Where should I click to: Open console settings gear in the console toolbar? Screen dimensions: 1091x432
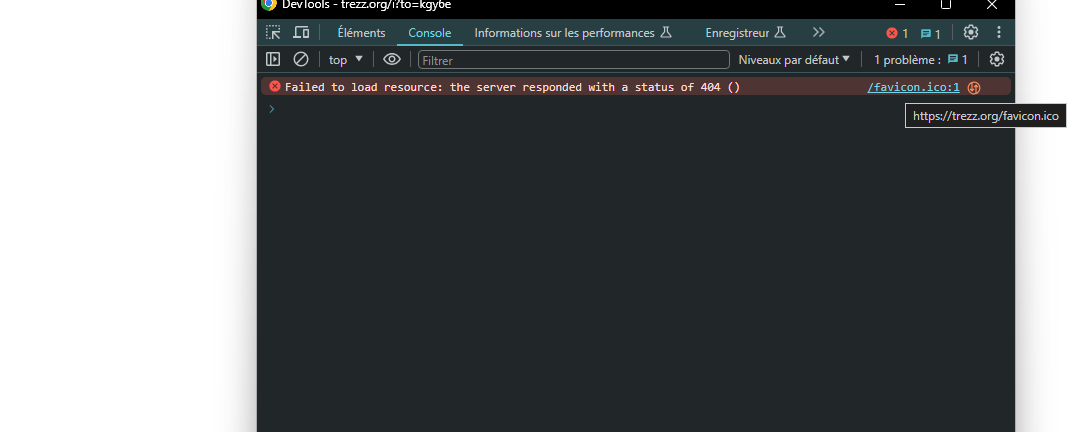point(997,59)
